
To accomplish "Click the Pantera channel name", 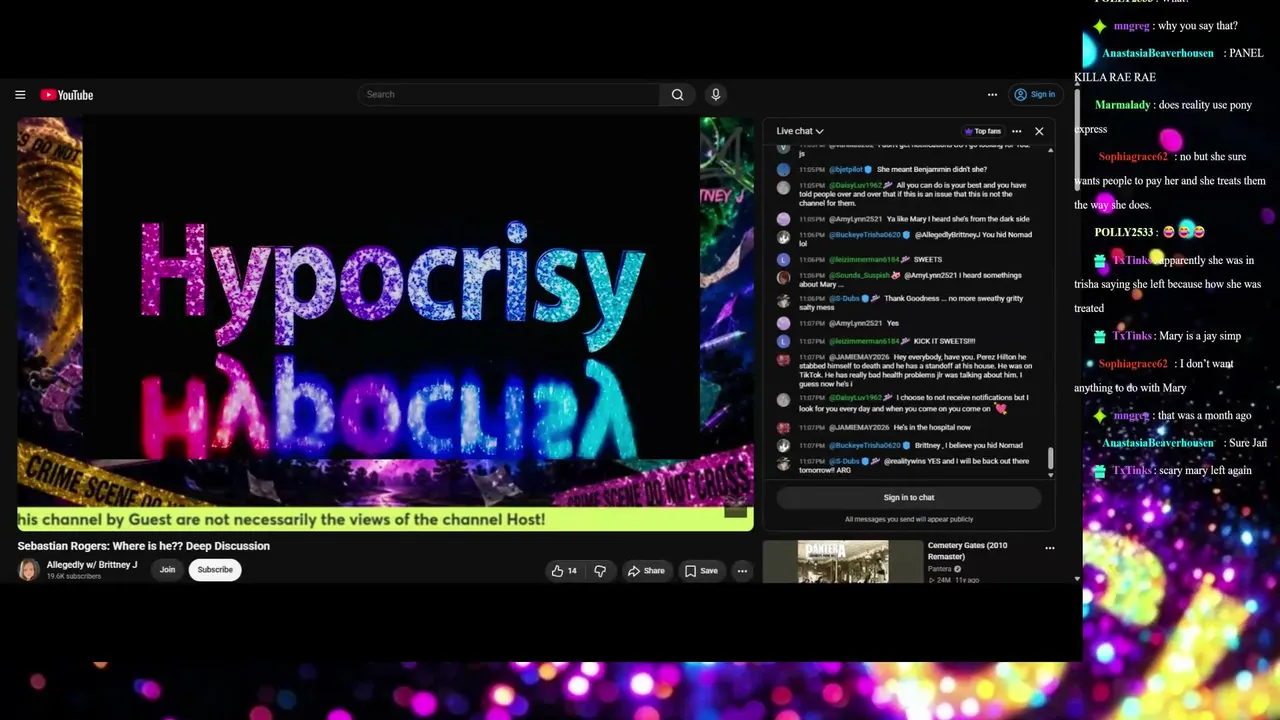I will click(x=939, y=569).
